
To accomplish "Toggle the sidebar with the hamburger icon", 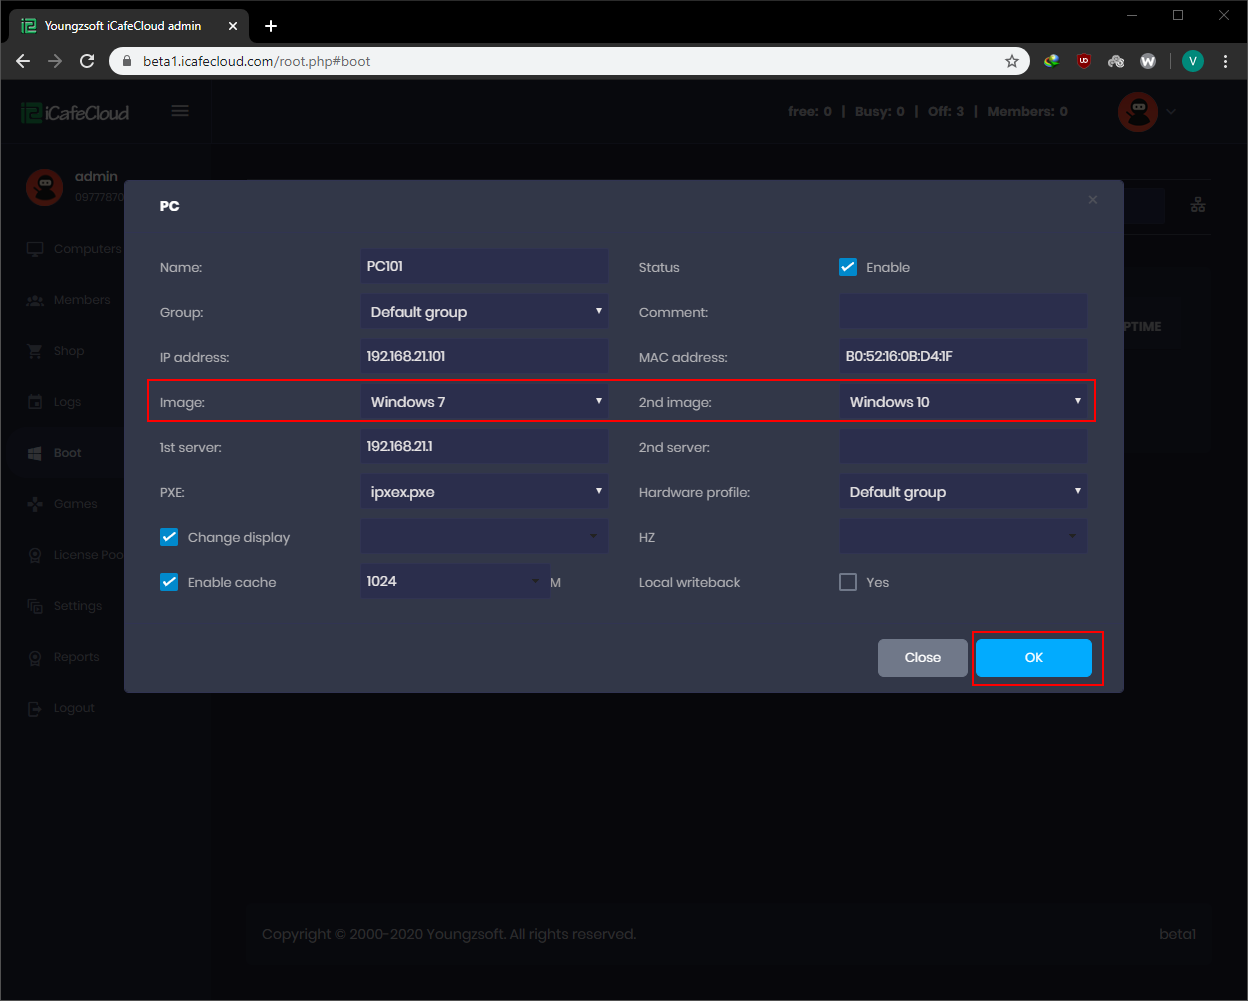I will [x=180, y=111].
